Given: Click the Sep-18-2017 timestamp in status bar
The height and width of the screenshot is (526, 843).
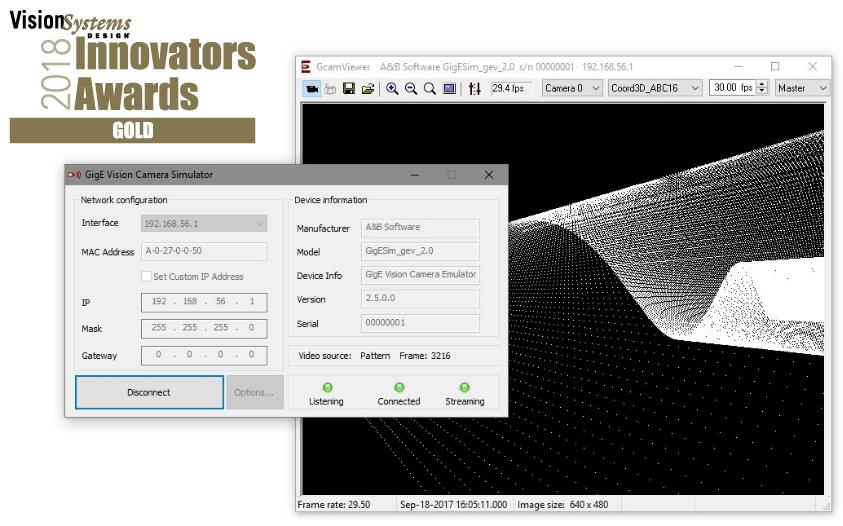Looking at the screenshot, I should pyautogui.click(x=453, y=504).
